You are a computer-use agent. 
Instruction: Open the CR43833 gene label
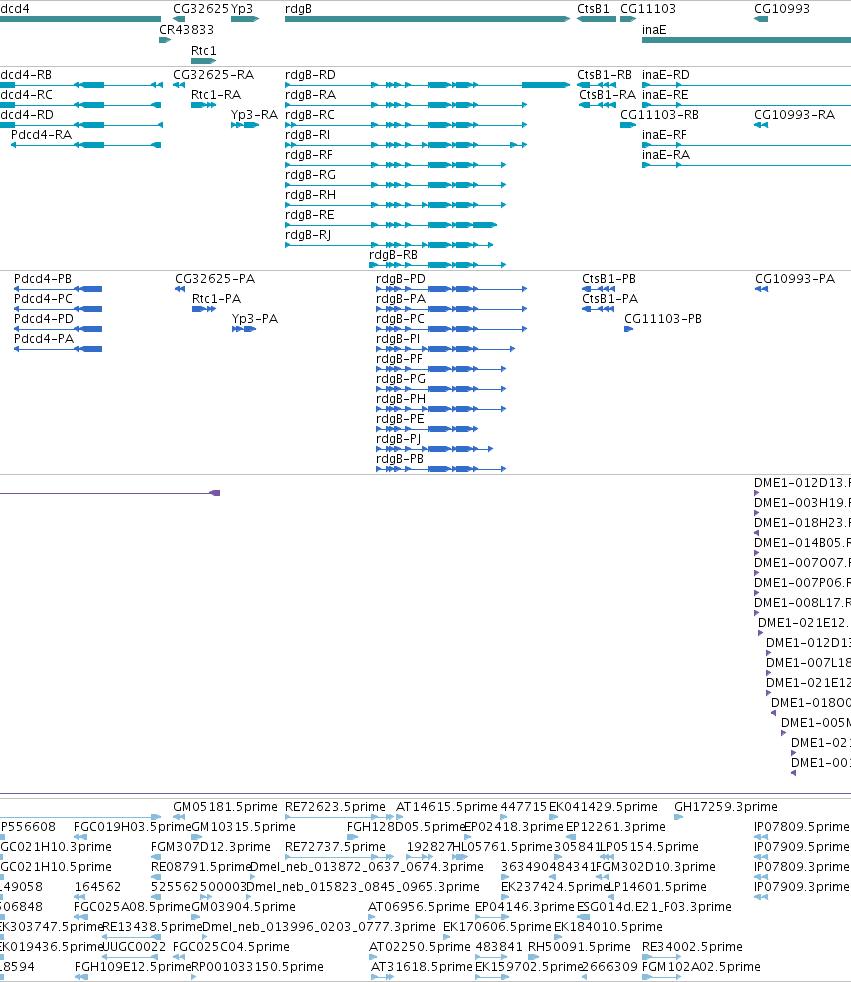click(x=187, y=29)
